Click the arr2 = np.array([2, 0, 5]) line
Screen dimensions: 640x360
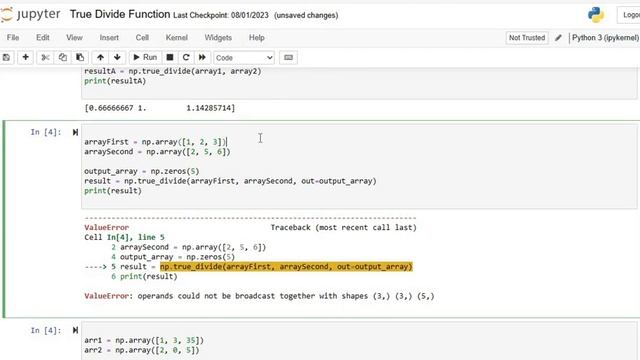pos(142,350)
